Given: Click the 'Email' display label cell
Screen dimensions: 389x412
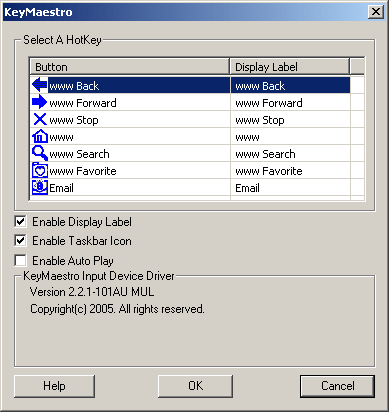Looking at the screenshot, I should tap(290, 187).
